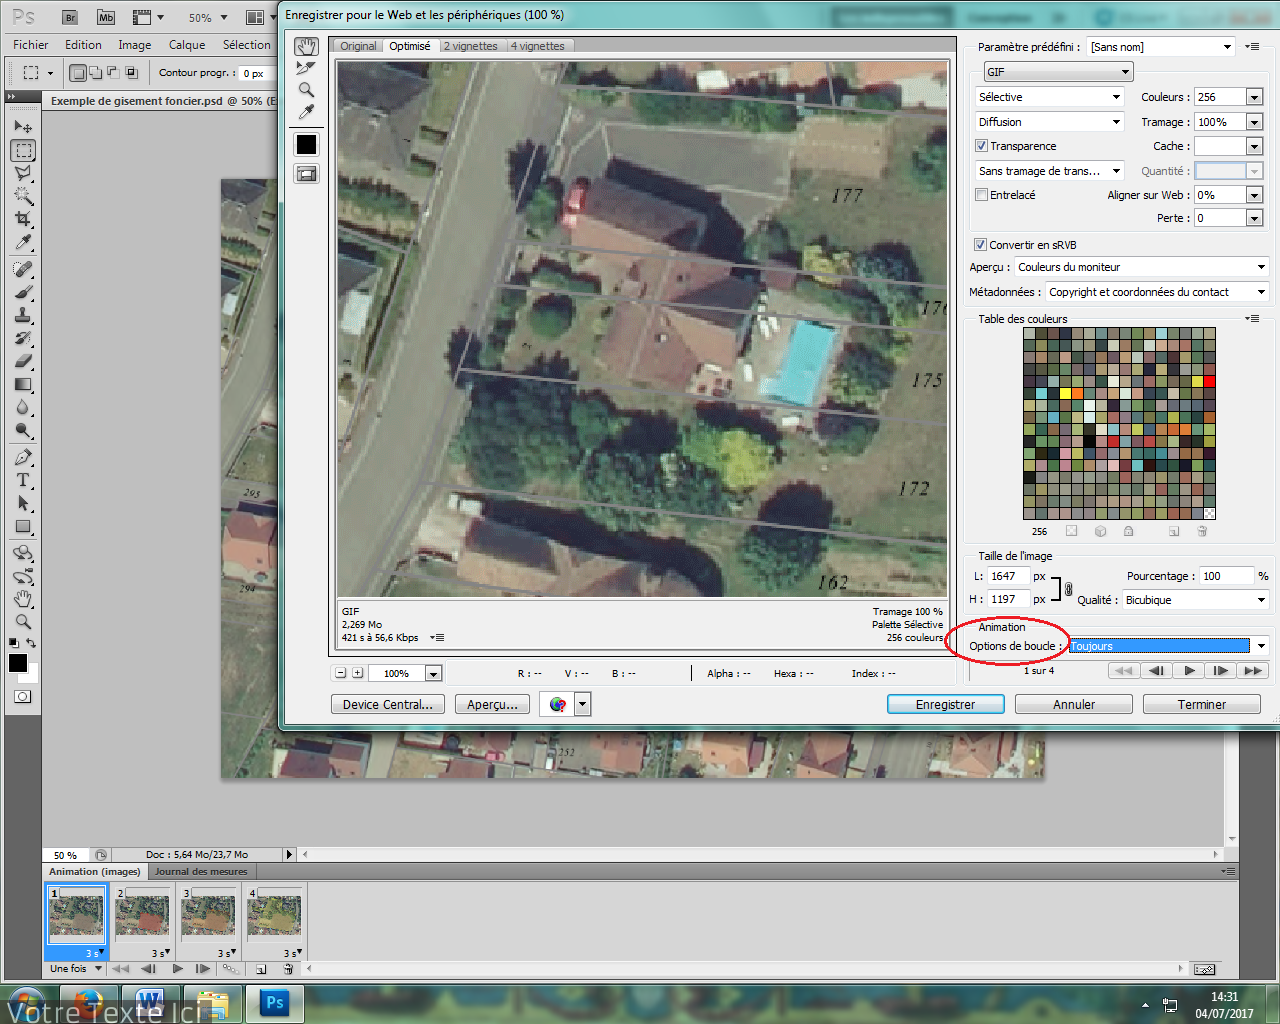Image resolution: width=1280 pixels, height=1024 pixels.
Task: Open the Une fois looping dropdown
Action: pyautogui.click(x=76, y=968)
